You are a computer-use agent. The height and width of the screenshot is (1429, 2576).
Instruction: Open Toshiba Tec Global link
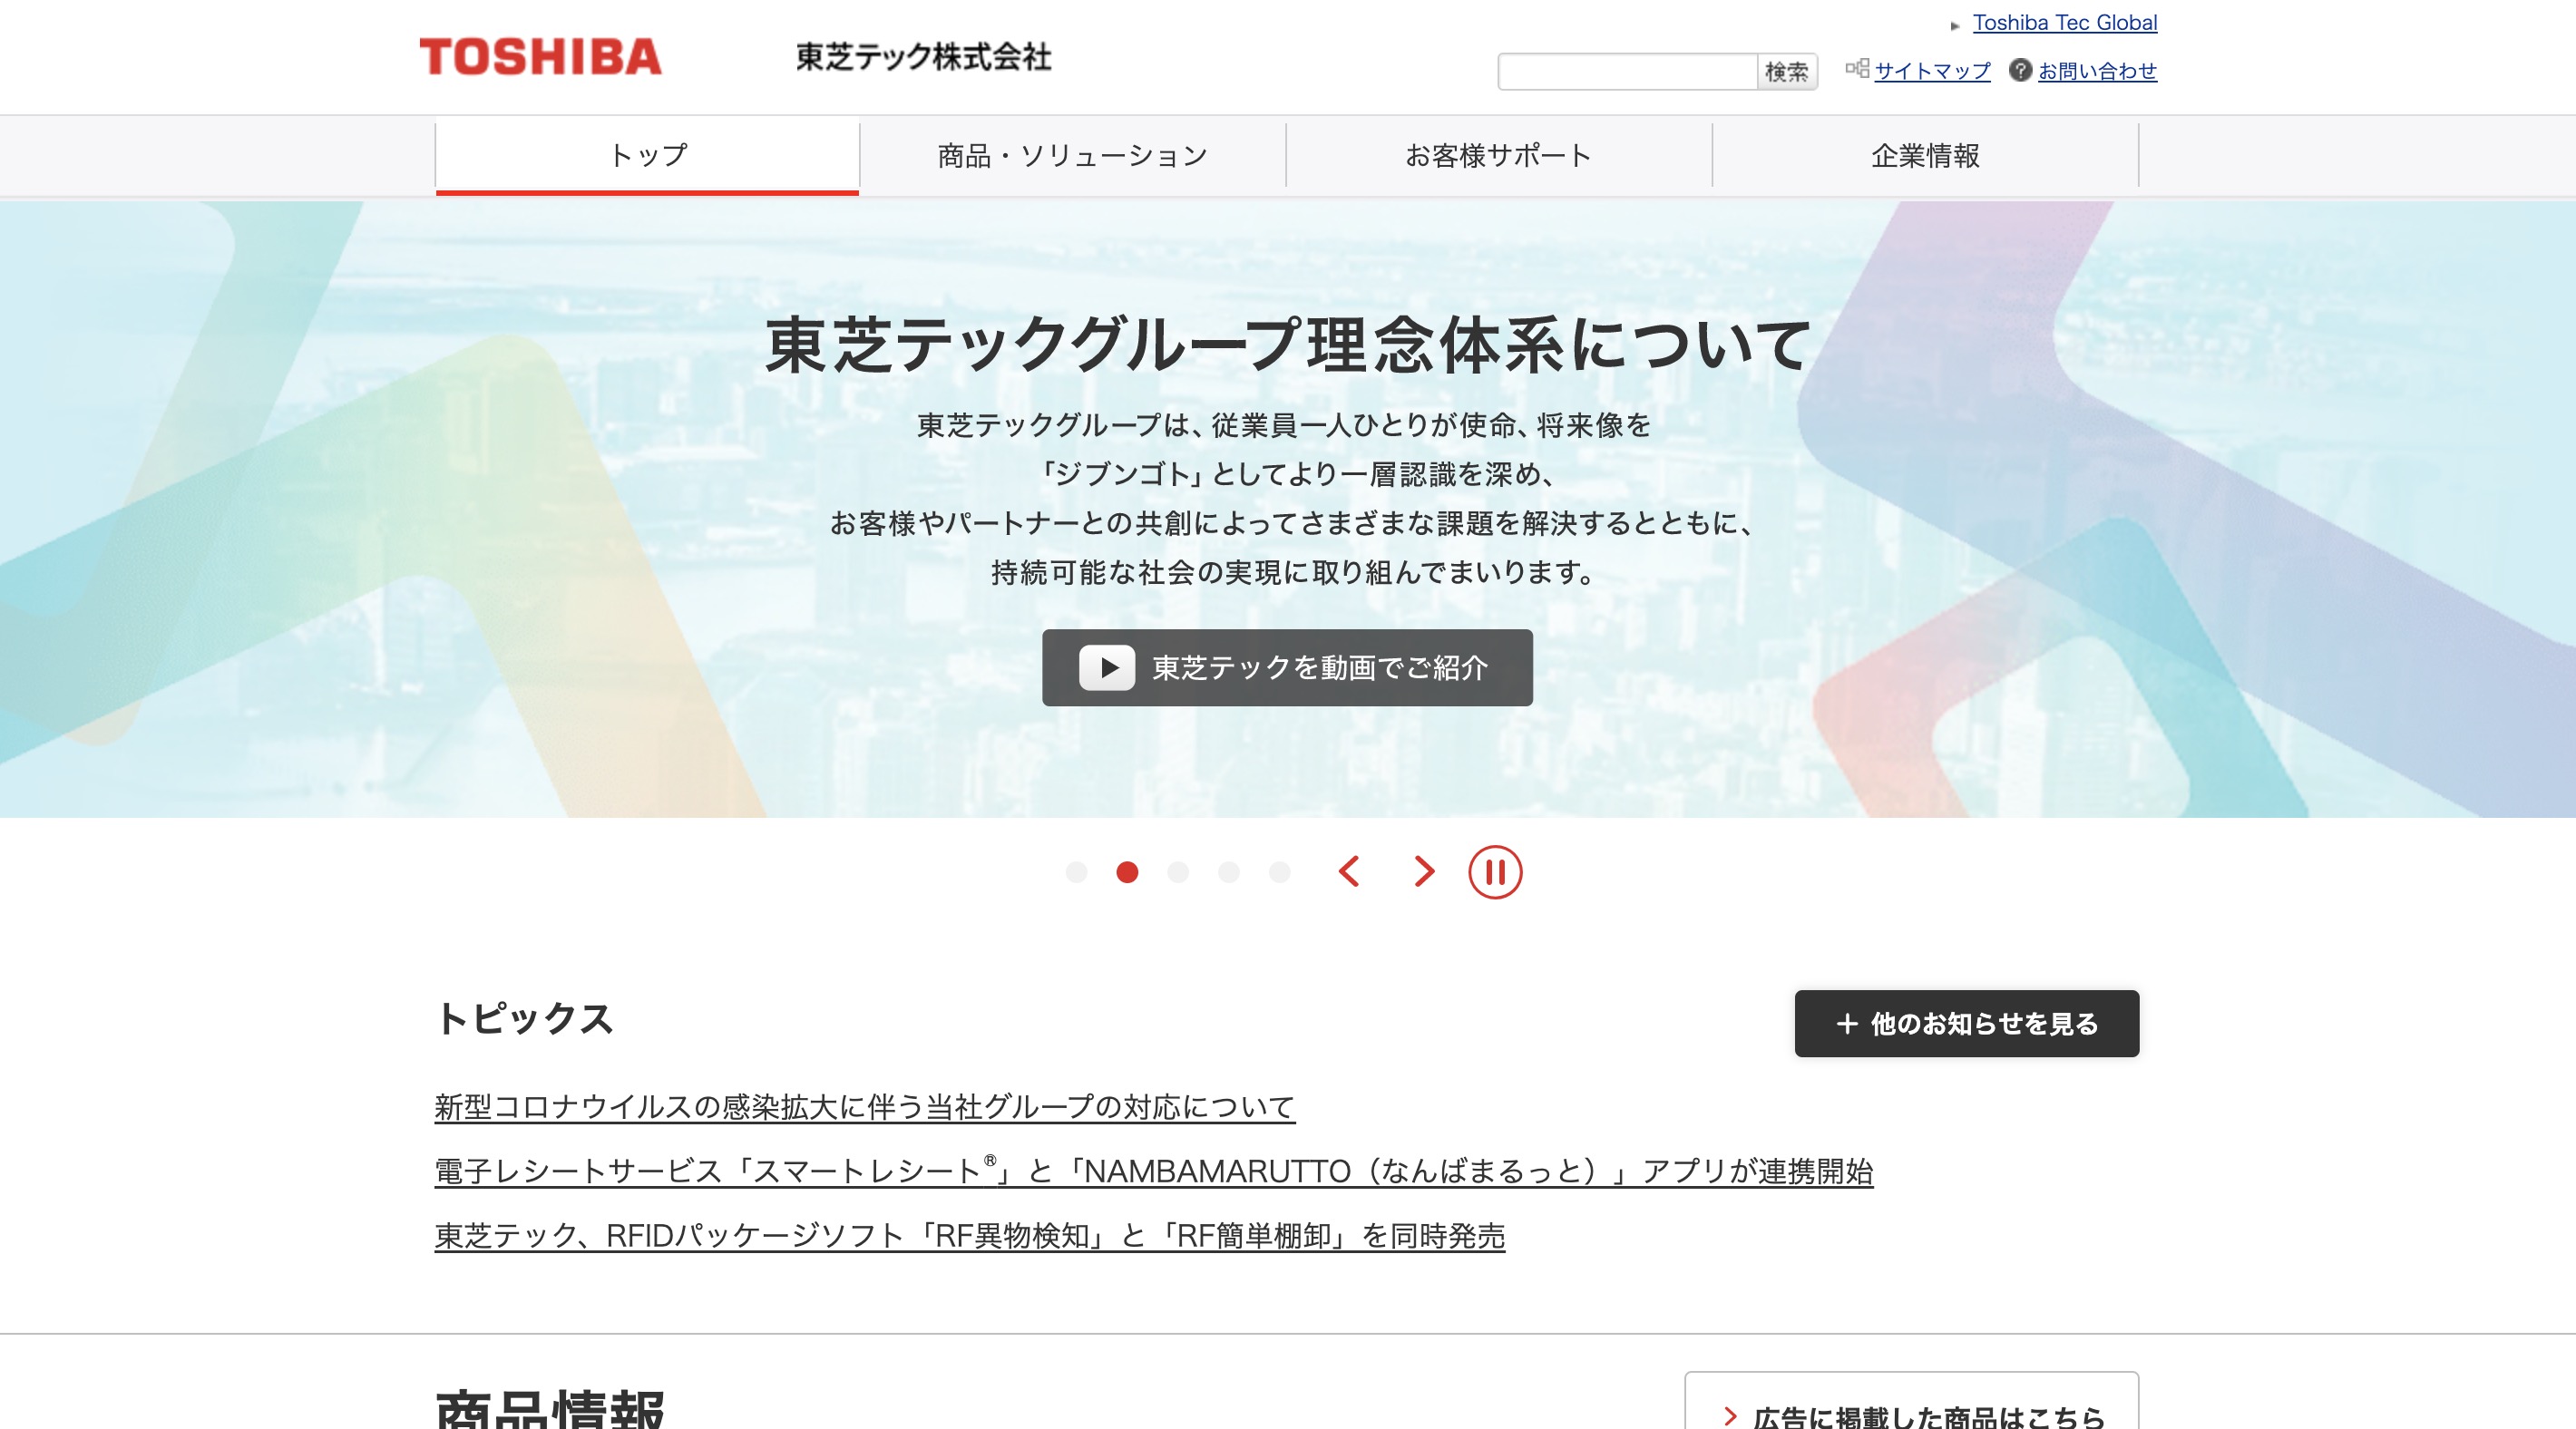(2064, 22)
